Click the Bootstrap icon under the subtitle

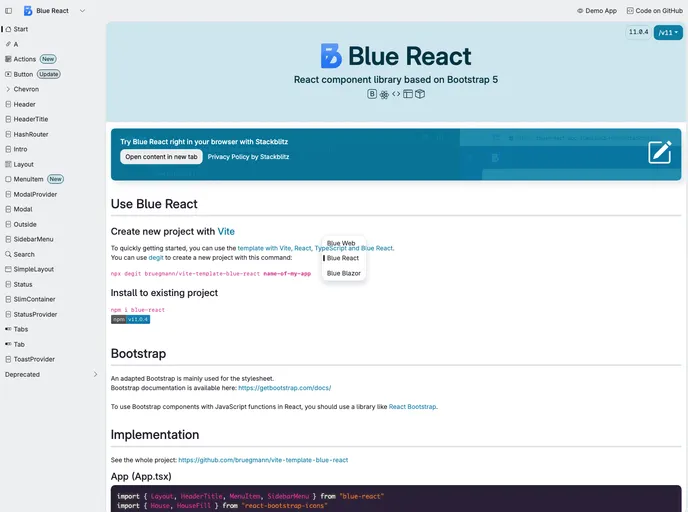click(372, 94)
